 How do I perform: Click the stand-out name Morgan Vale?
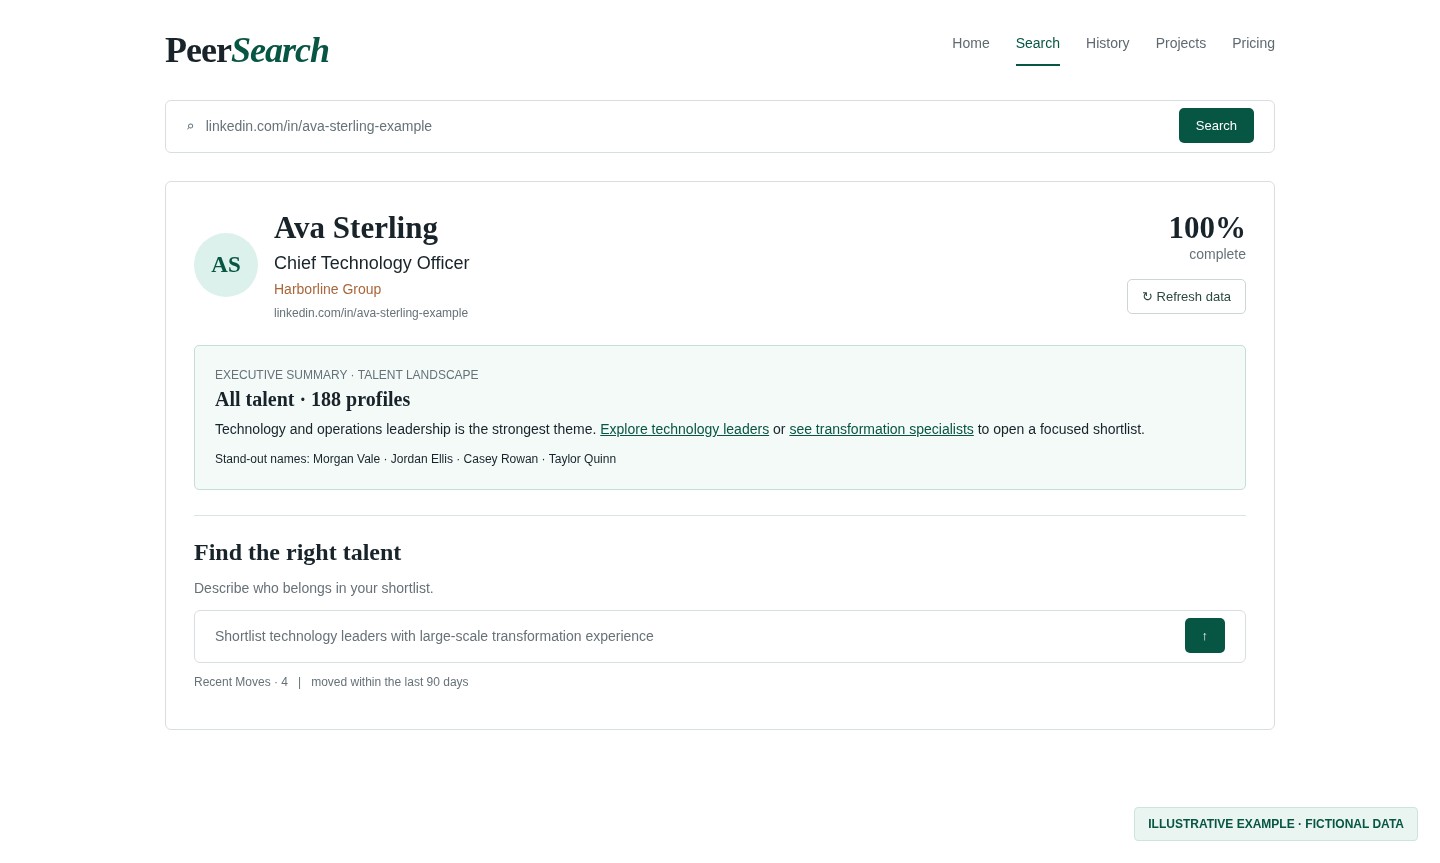click(346, 459)
